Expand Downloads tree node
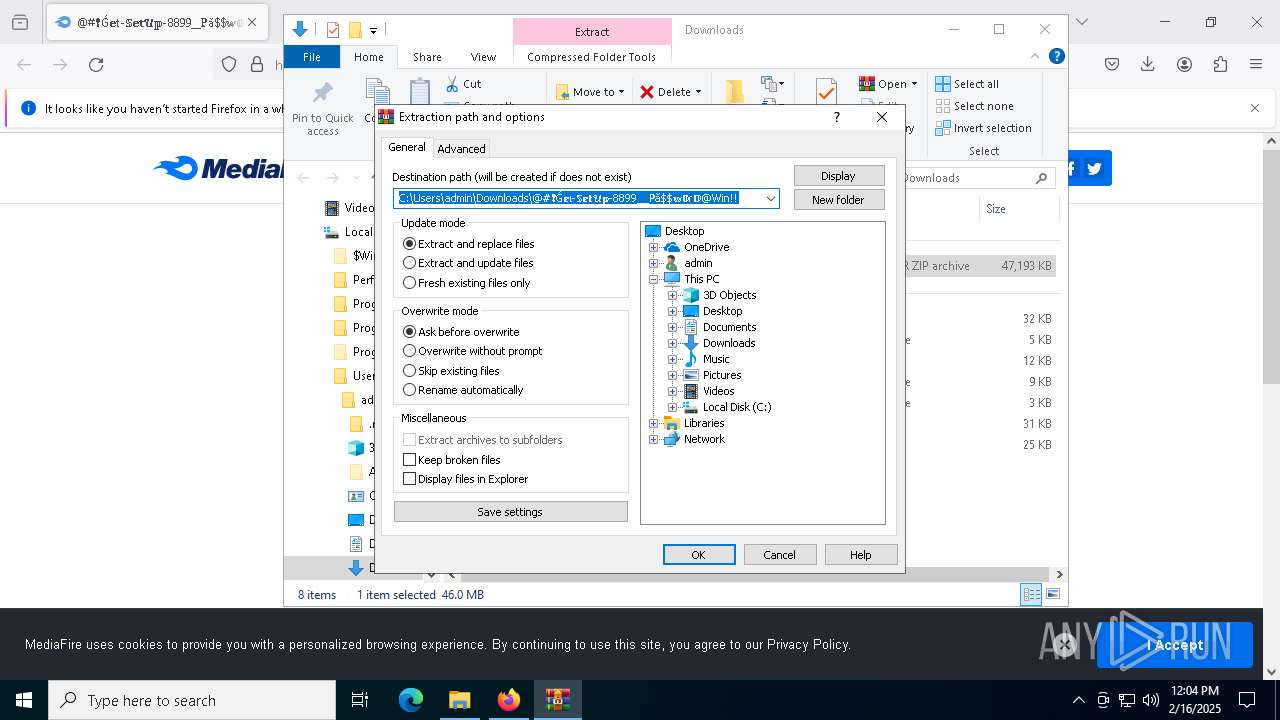This screenshot has height=720, width=1280. pyautogui.click(x=672, y=343)
